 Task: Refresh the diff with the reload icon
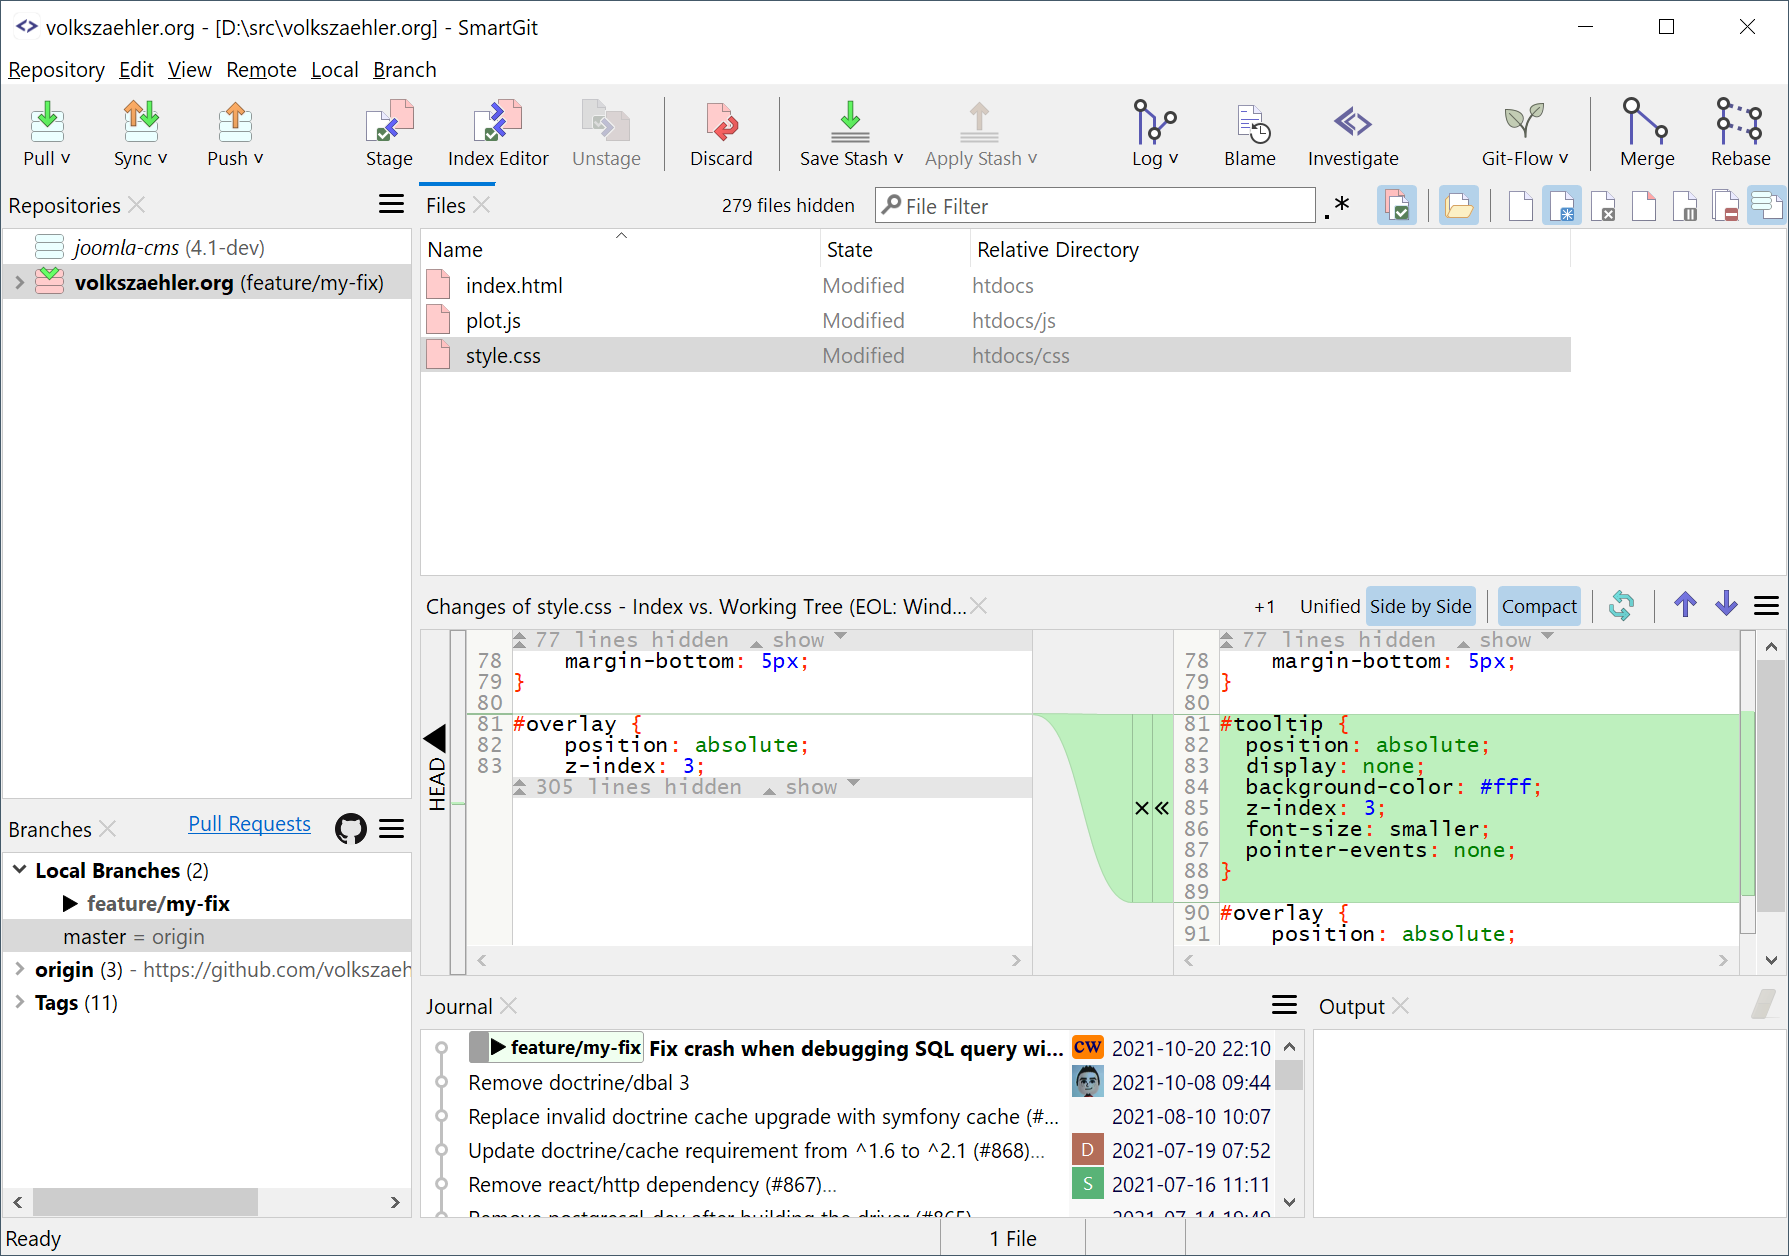point(1621,606)
